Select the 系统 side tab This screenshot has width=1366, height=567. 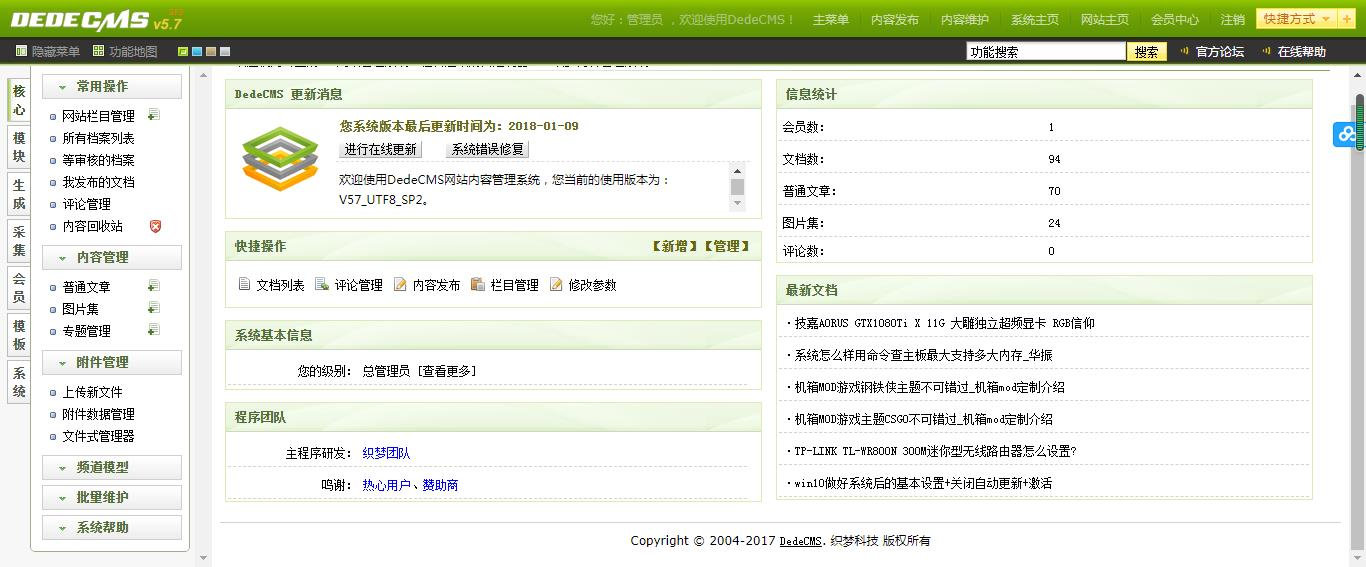[19, 382]
